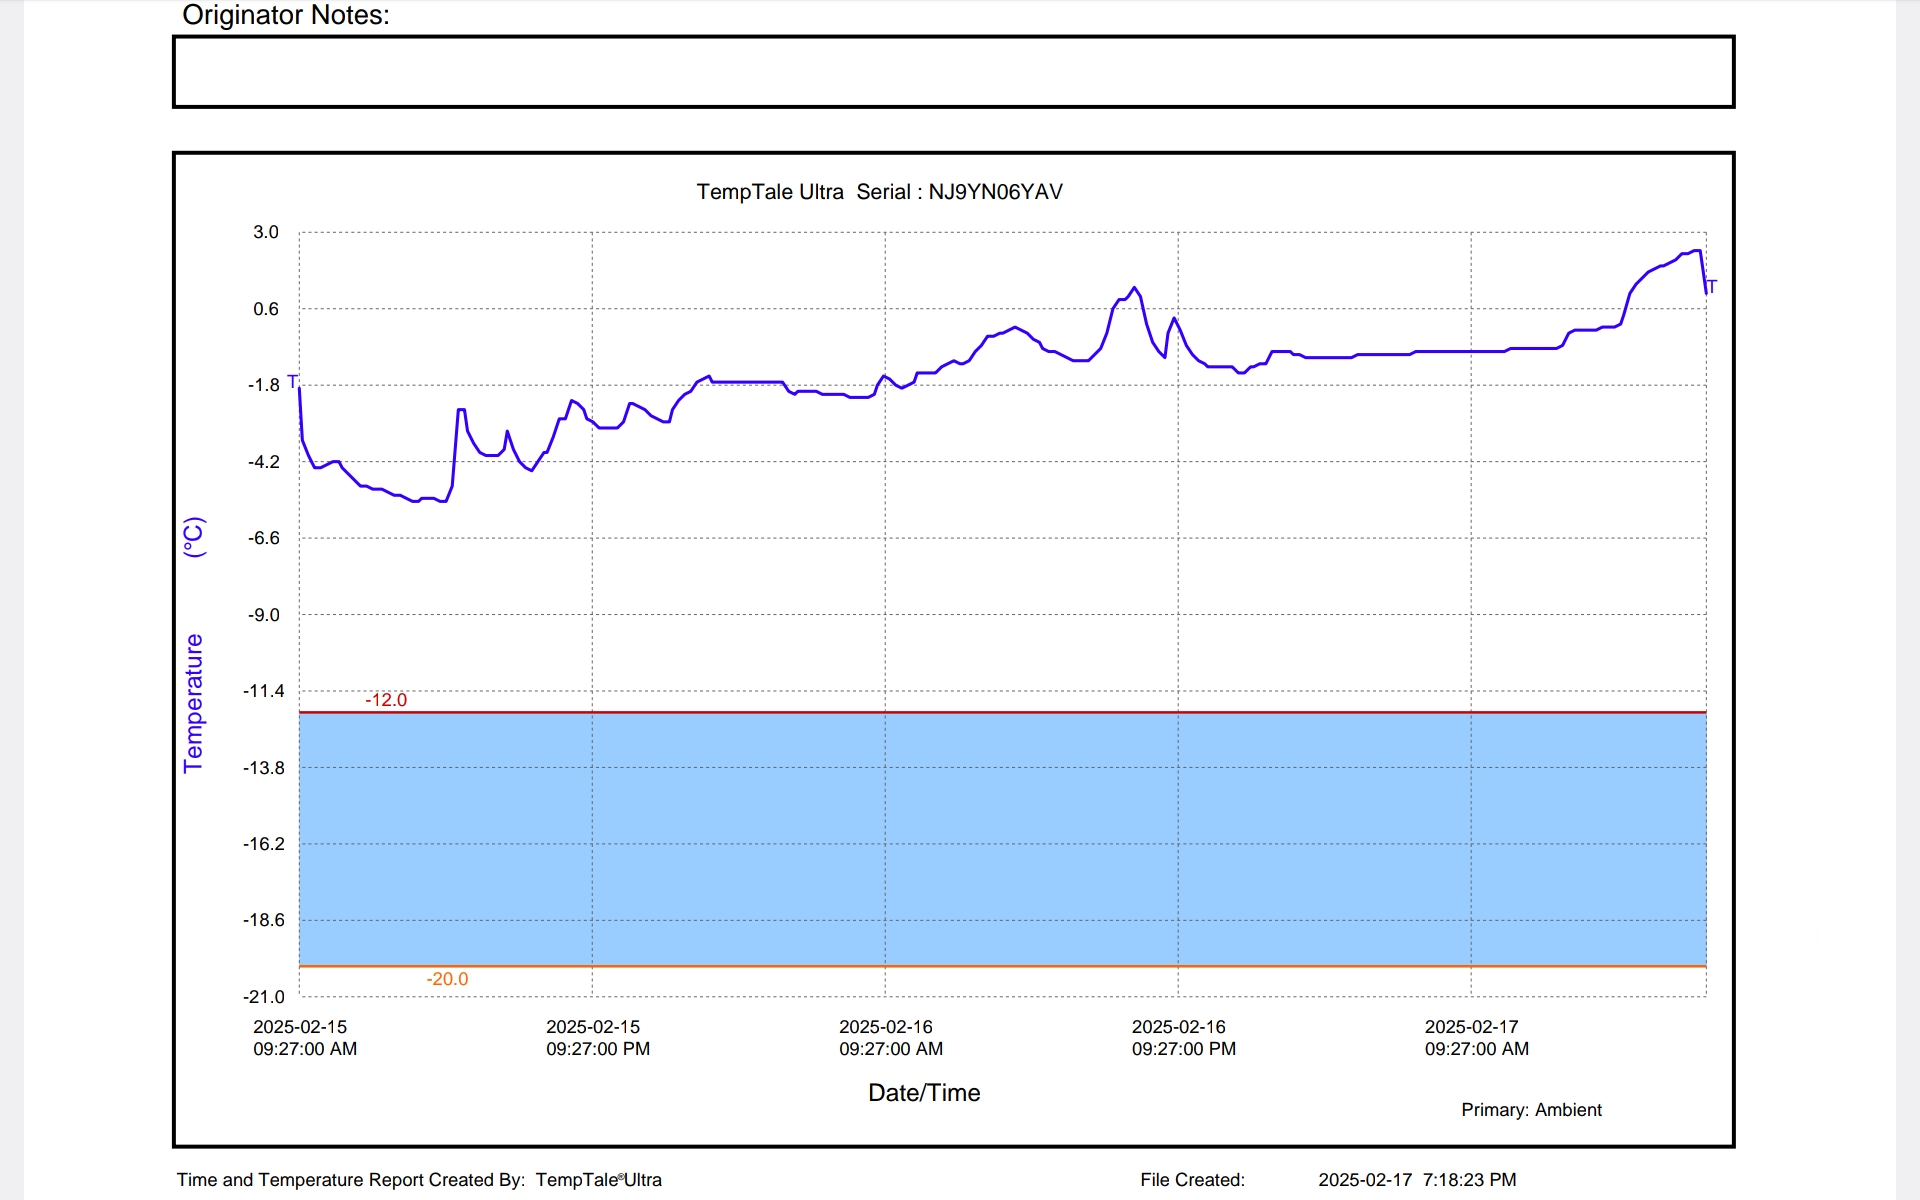Click the y-axis value -6.6
1920x1200 pixels.
264,538
